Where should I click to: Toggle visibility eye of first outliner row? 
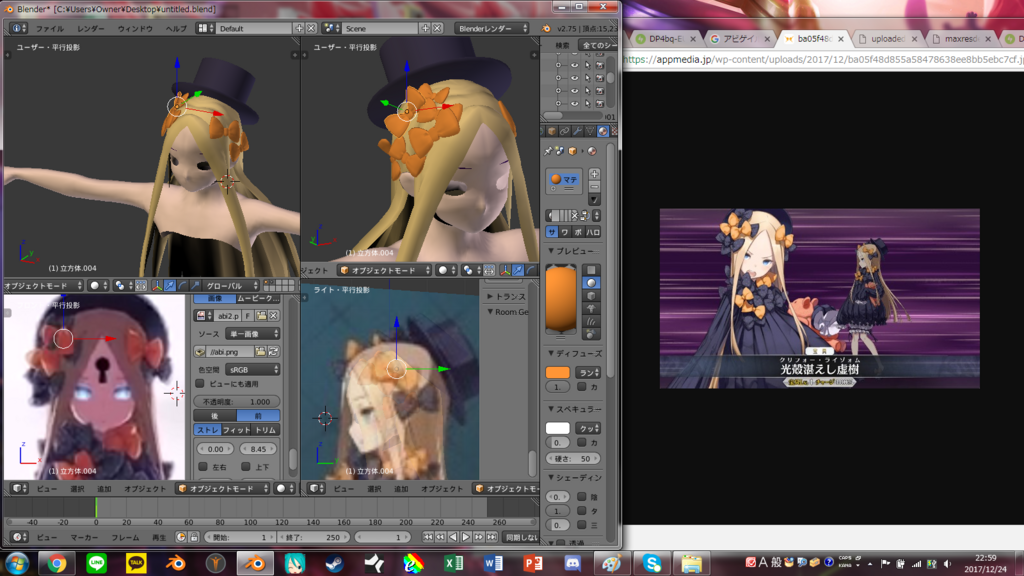[x=574, y=65]
